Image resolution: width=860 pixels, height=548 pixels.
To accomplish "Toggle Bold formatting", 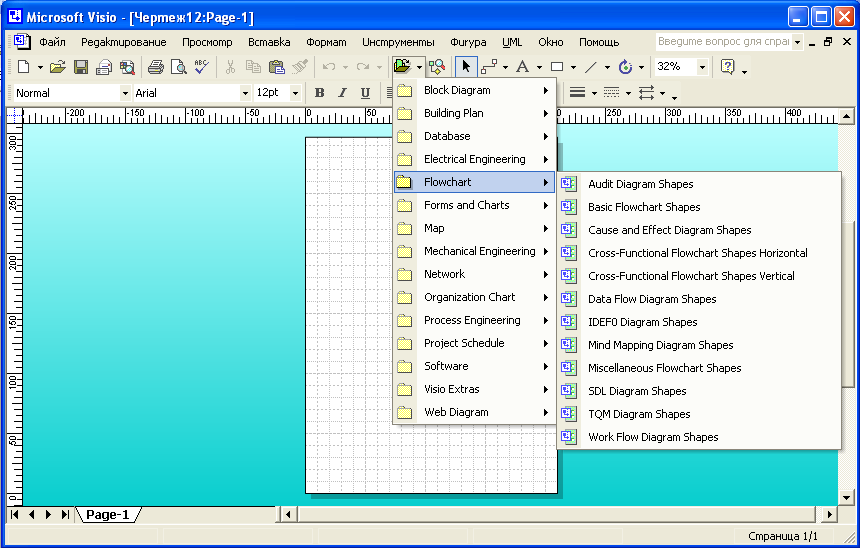I will (x=319, y=93).
